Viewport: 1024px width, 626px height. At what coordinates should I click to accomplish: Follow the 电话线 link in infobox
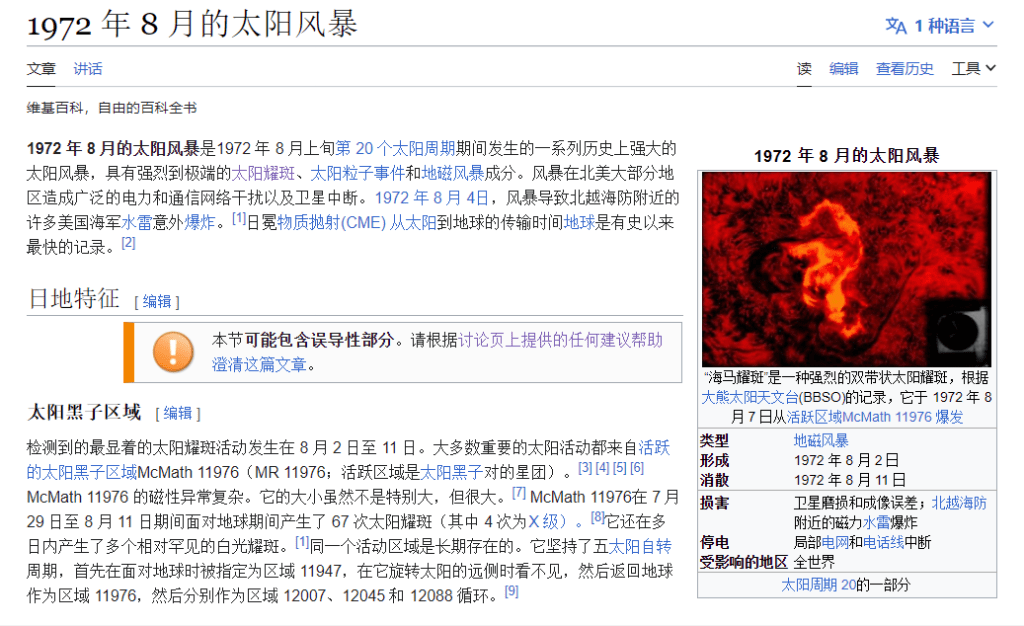pyautogui.click(x=884, y=542)
